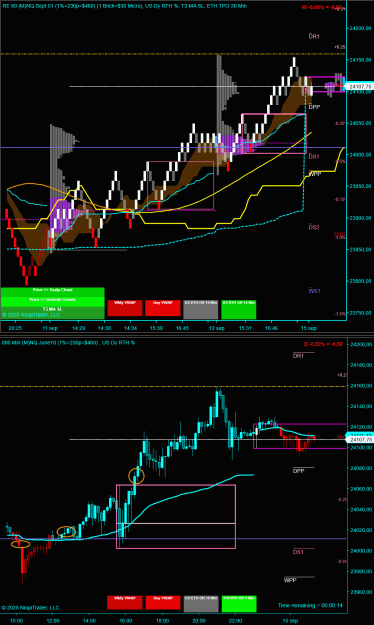Click the DPP pivot label in the bottom chart
The width and height of the screenshot is (374, 625).
click(299, 471)
